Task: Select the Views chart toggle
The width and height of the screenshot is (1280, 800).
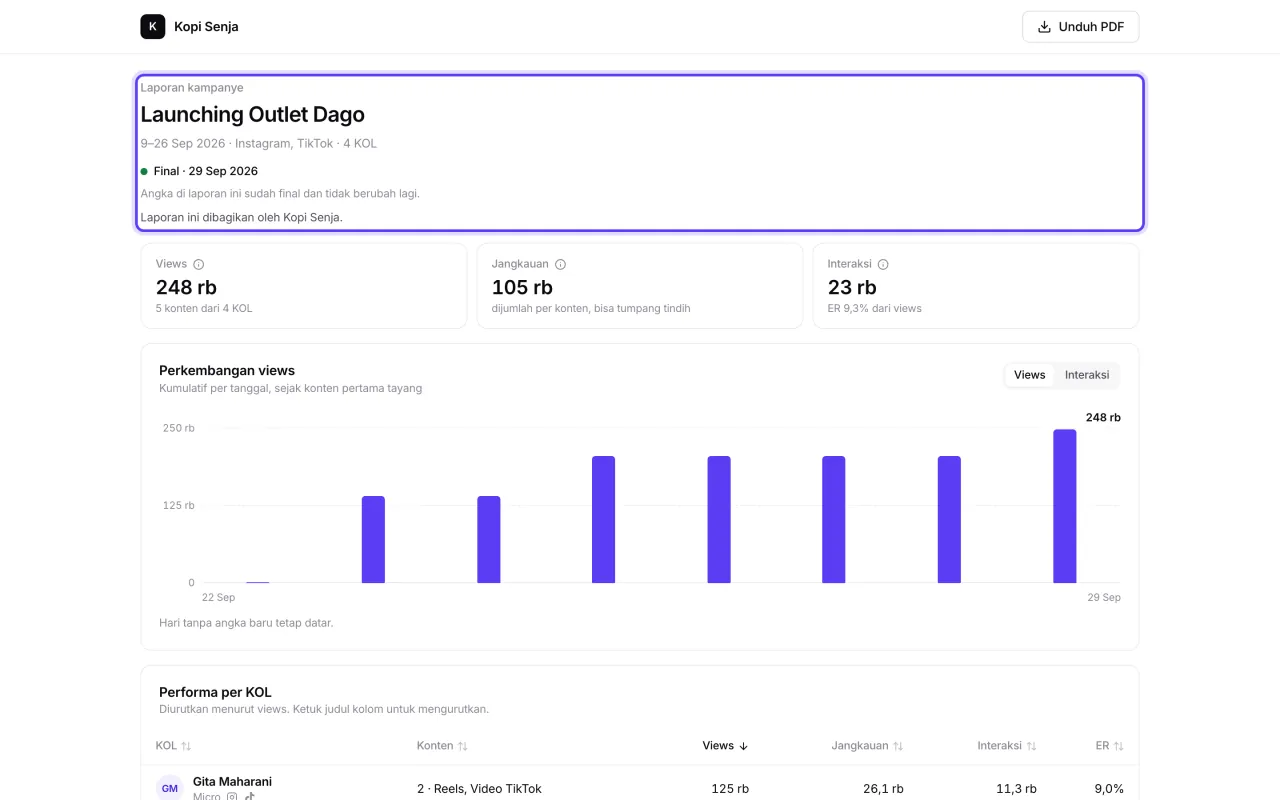Action: tap(1029, 375)
